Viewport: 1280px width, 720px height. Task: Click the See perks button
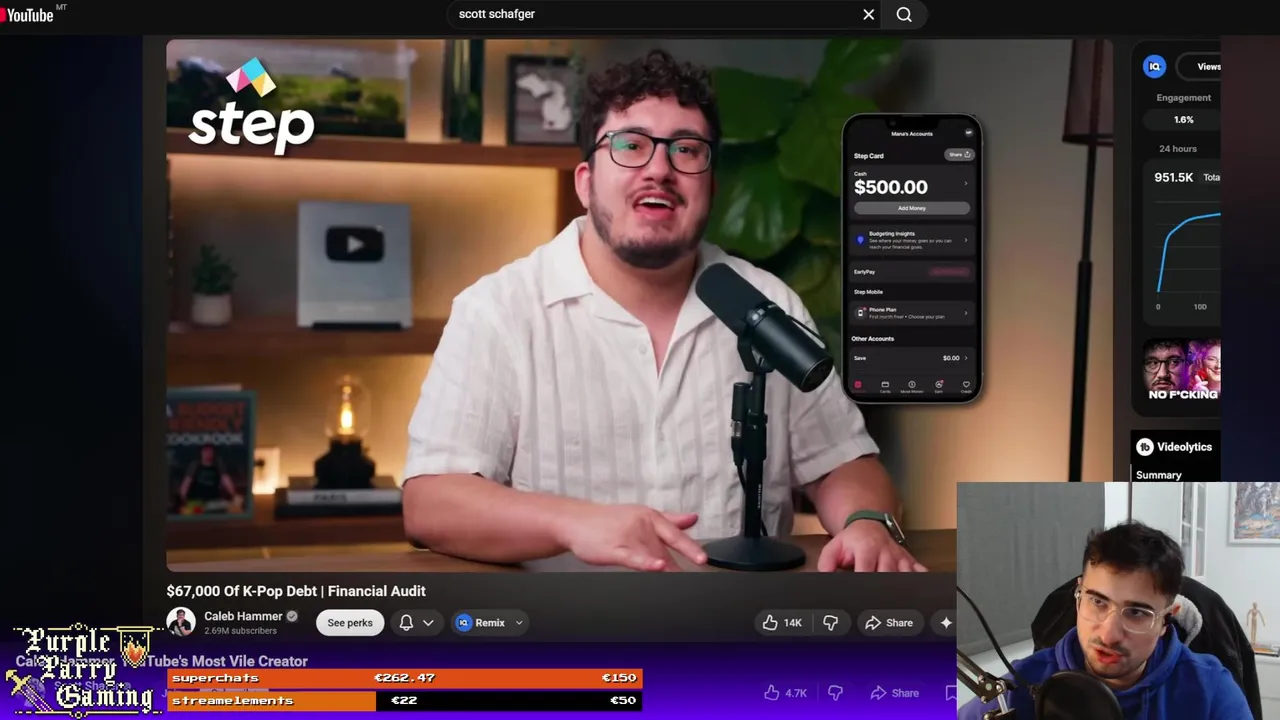(x=350, y=623)
